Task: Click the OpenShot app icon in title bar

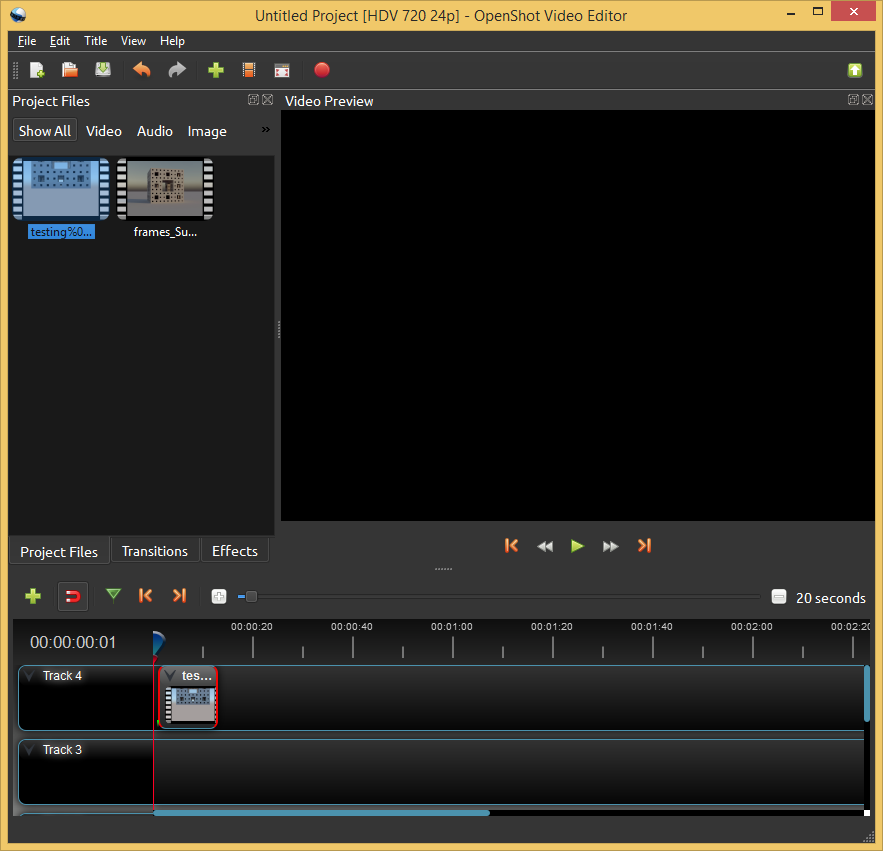Action: point(18,15)
